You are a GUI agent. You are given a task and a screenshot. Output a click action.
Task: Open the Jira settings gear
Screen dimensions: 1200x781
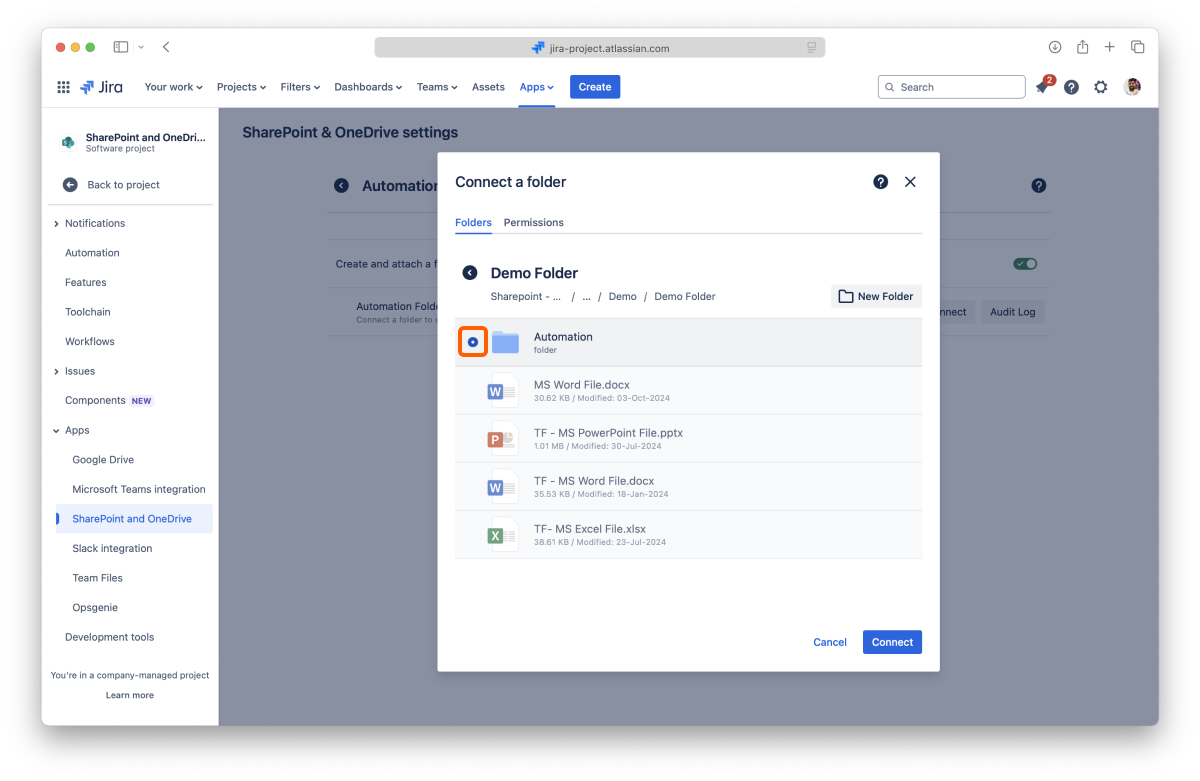click(x=1101, y=87)
